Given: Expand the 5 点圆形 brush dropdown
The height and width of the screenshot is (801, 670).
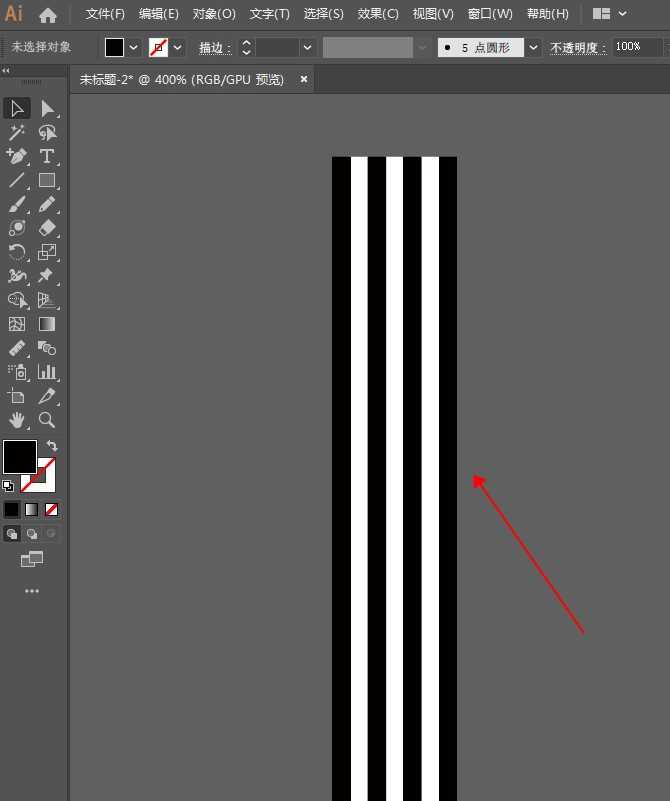Looking at the screenshot, I should 533,47.
